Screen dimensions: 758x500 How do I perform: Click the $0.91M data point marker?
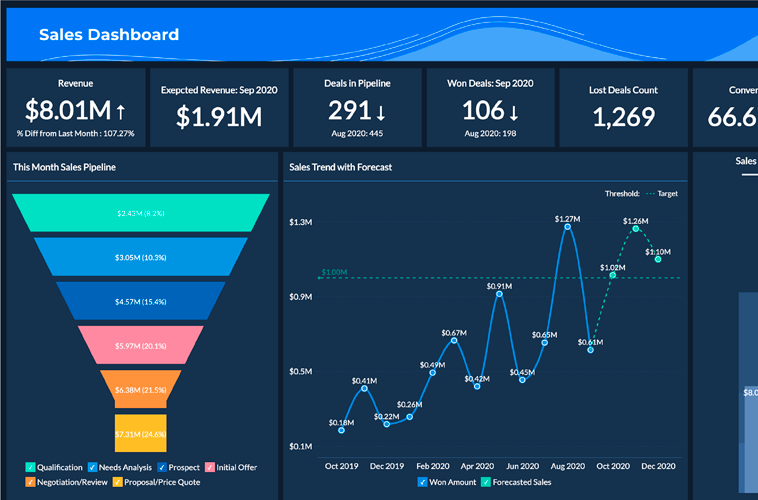pyautogui.click(x=499, y=295)
